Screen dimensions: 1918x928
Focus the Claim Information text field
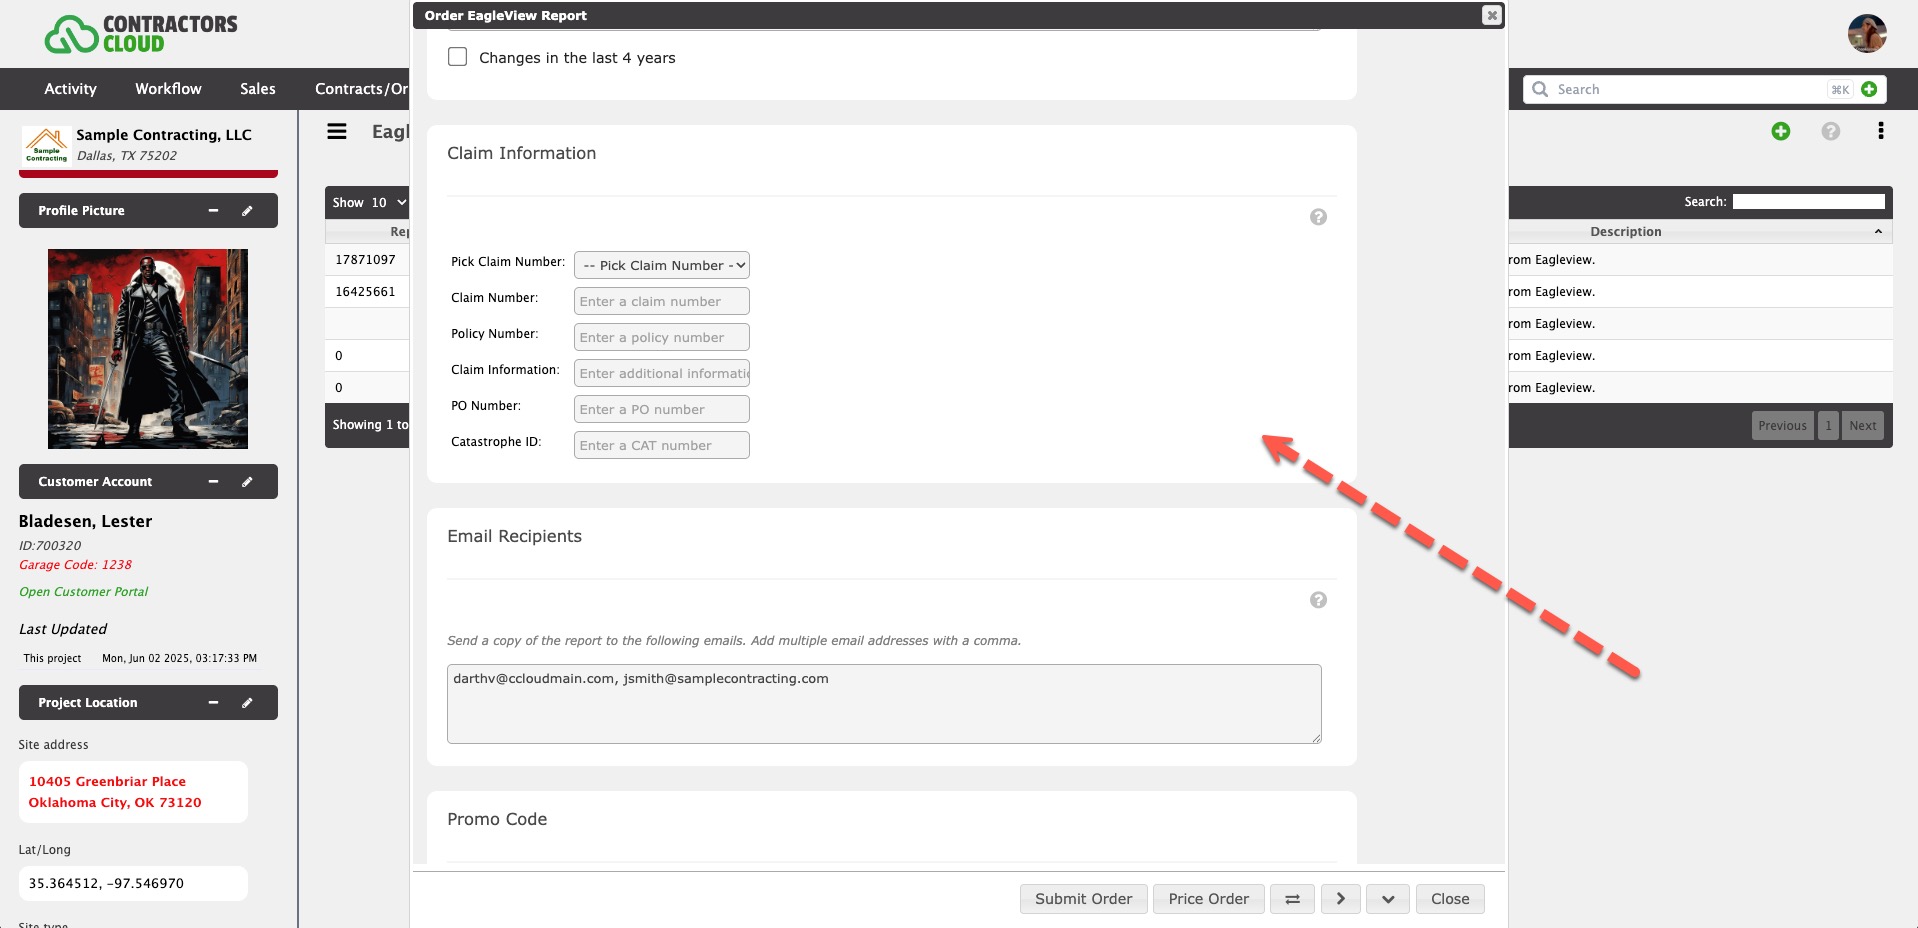662,373
